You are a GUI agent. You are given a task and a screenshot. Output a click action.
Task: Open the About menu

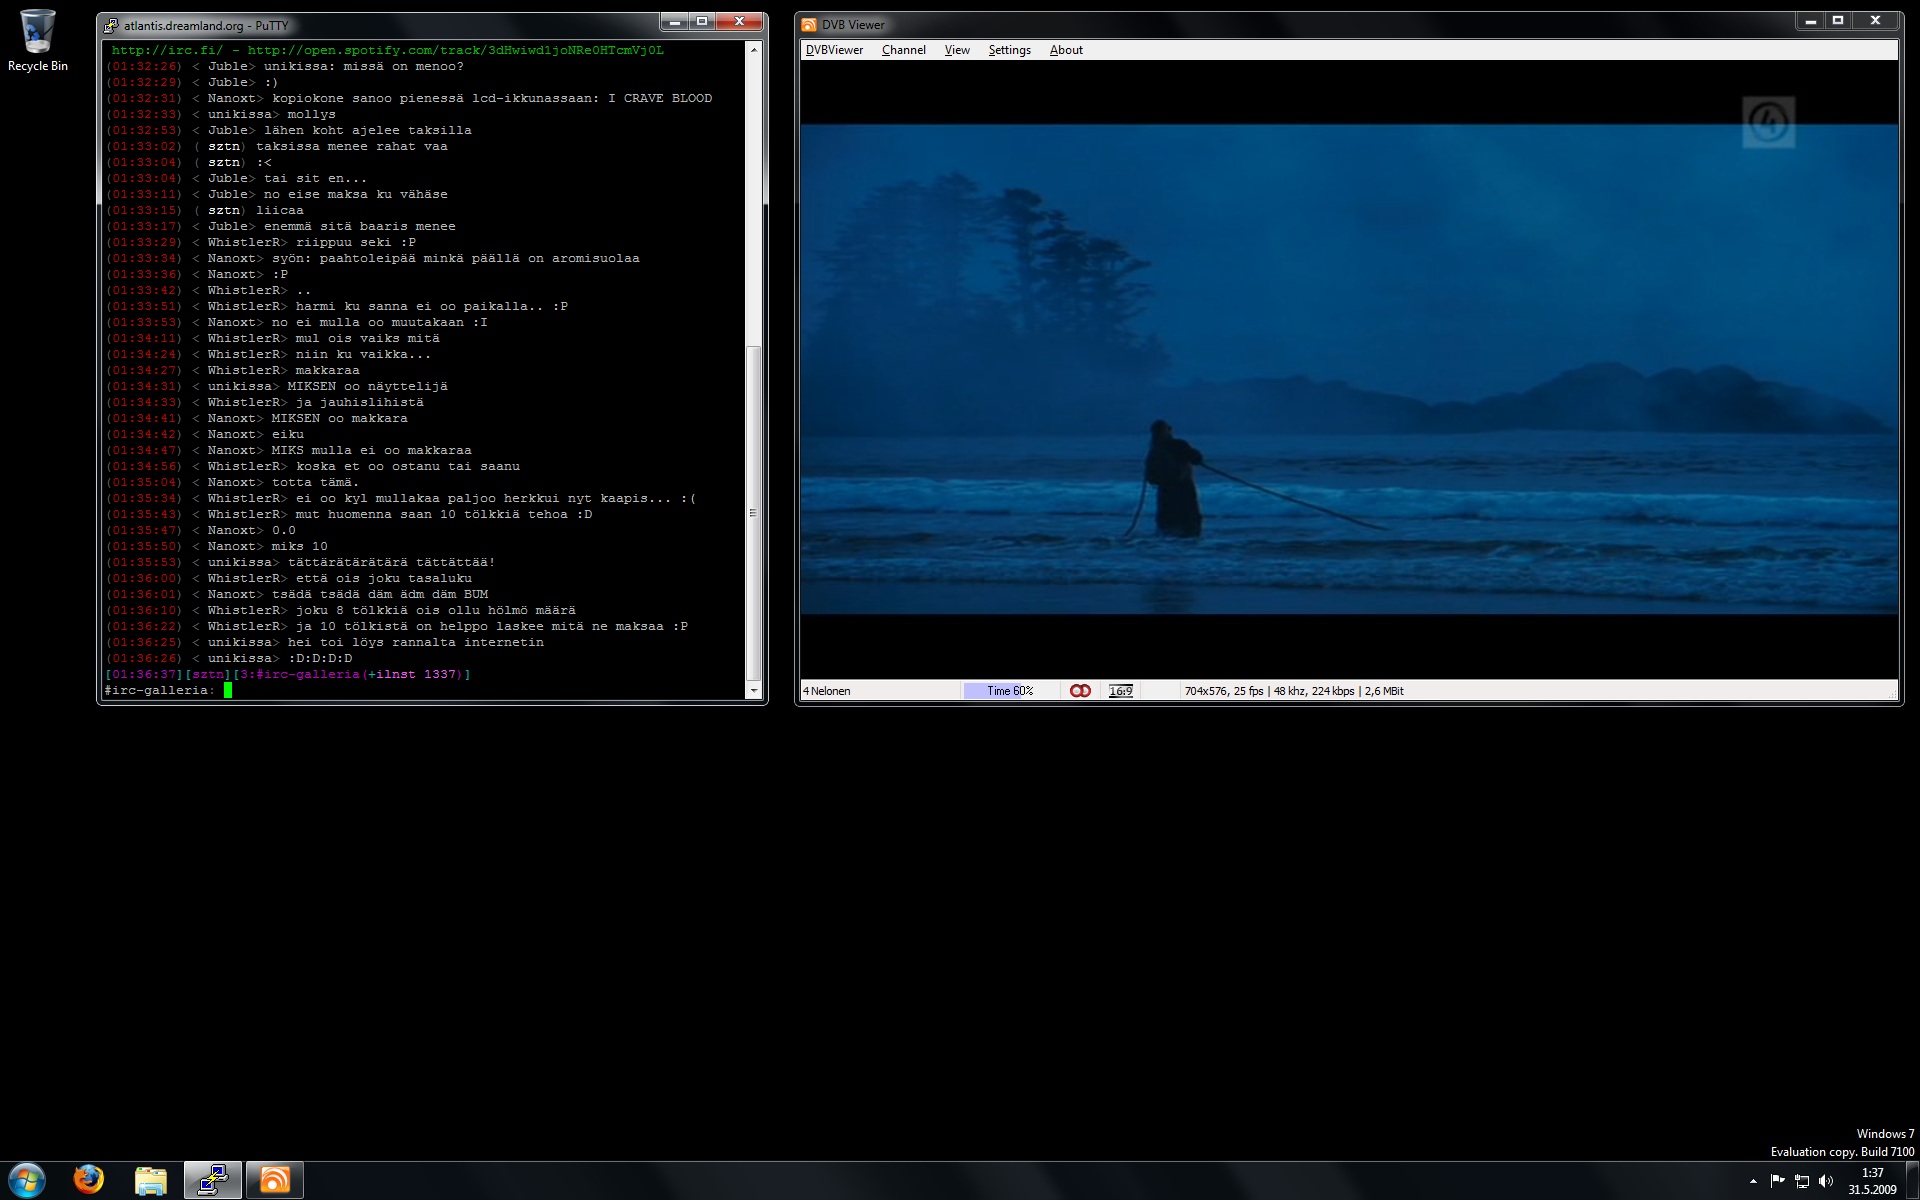(1066, 50)
